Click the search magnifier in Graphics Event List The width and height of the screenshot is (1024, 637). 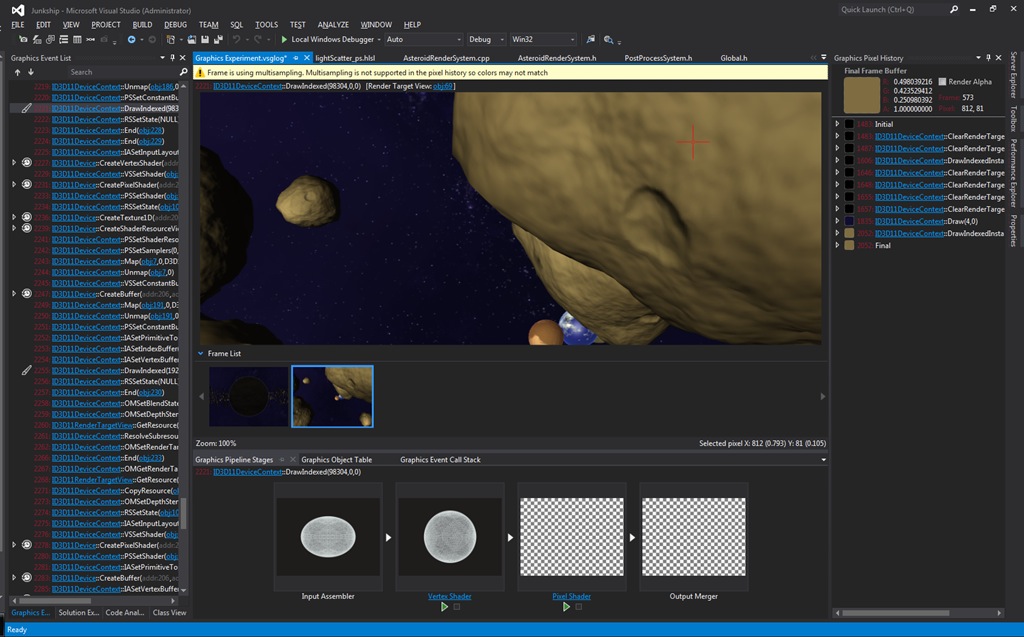tap(183, 72)
